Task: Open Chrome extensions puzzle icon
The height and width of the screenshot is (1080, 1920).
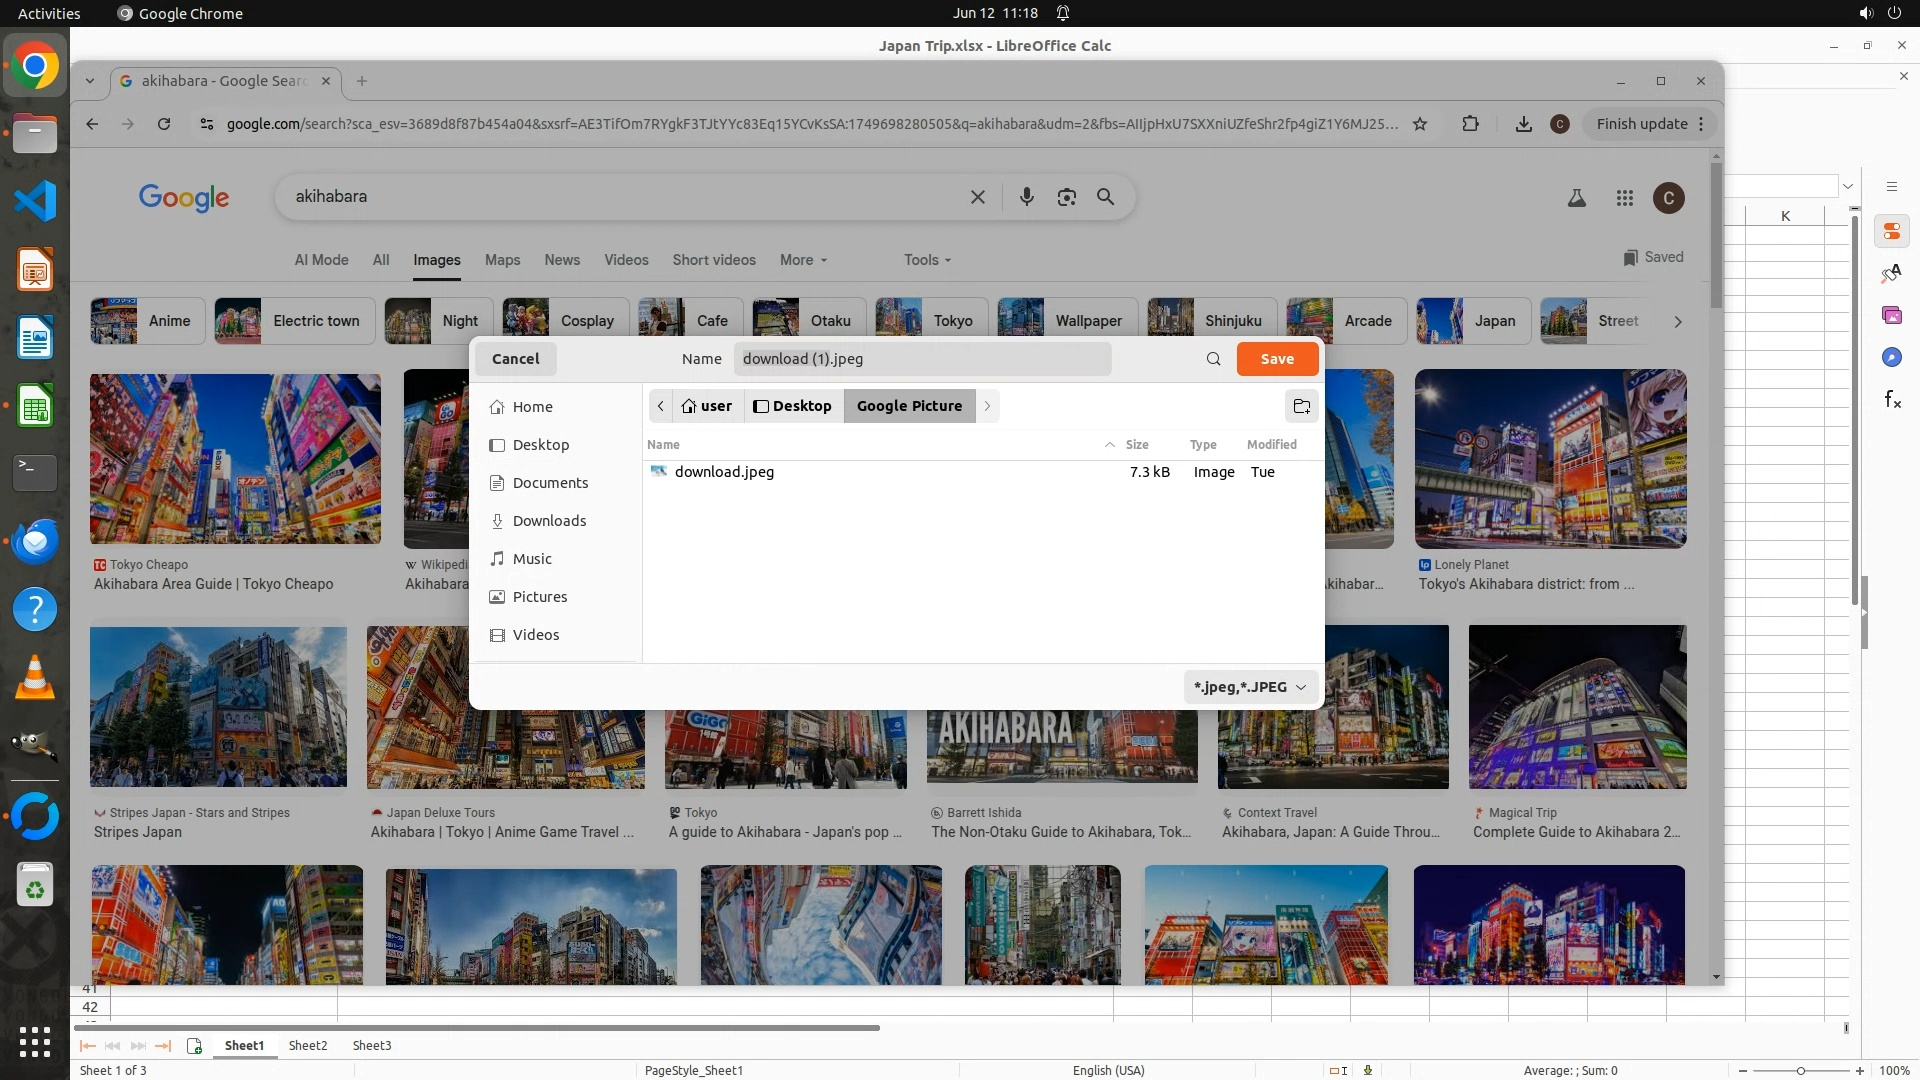Action: [x=1470, y=124]
